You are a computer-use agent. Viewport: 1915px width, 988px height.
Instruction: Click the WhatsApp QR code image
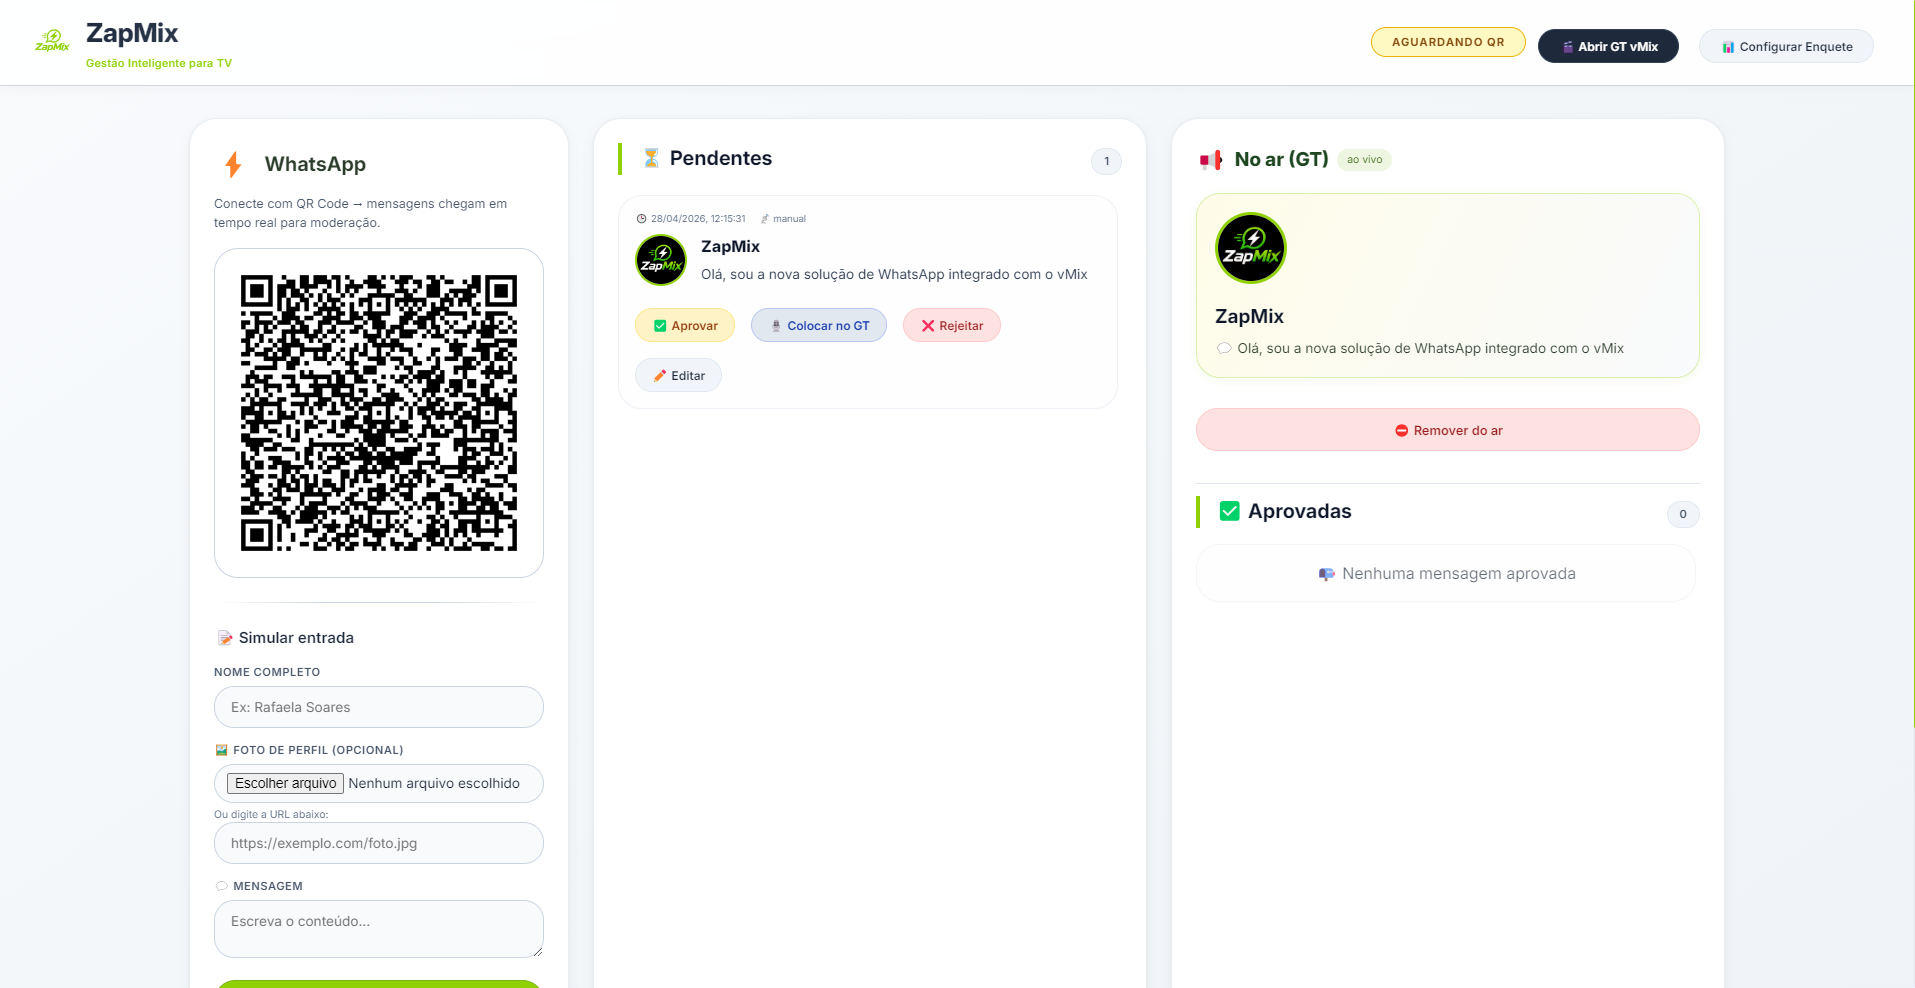pos(379,413)
